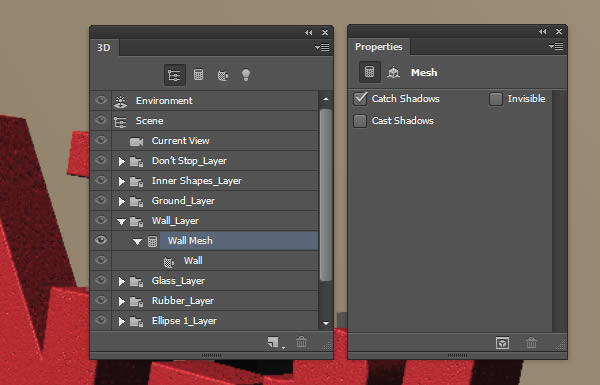The height and width of the screenshot is (385, 600).
Task: Expand Glass_Layer group
Action: [122, 282]
